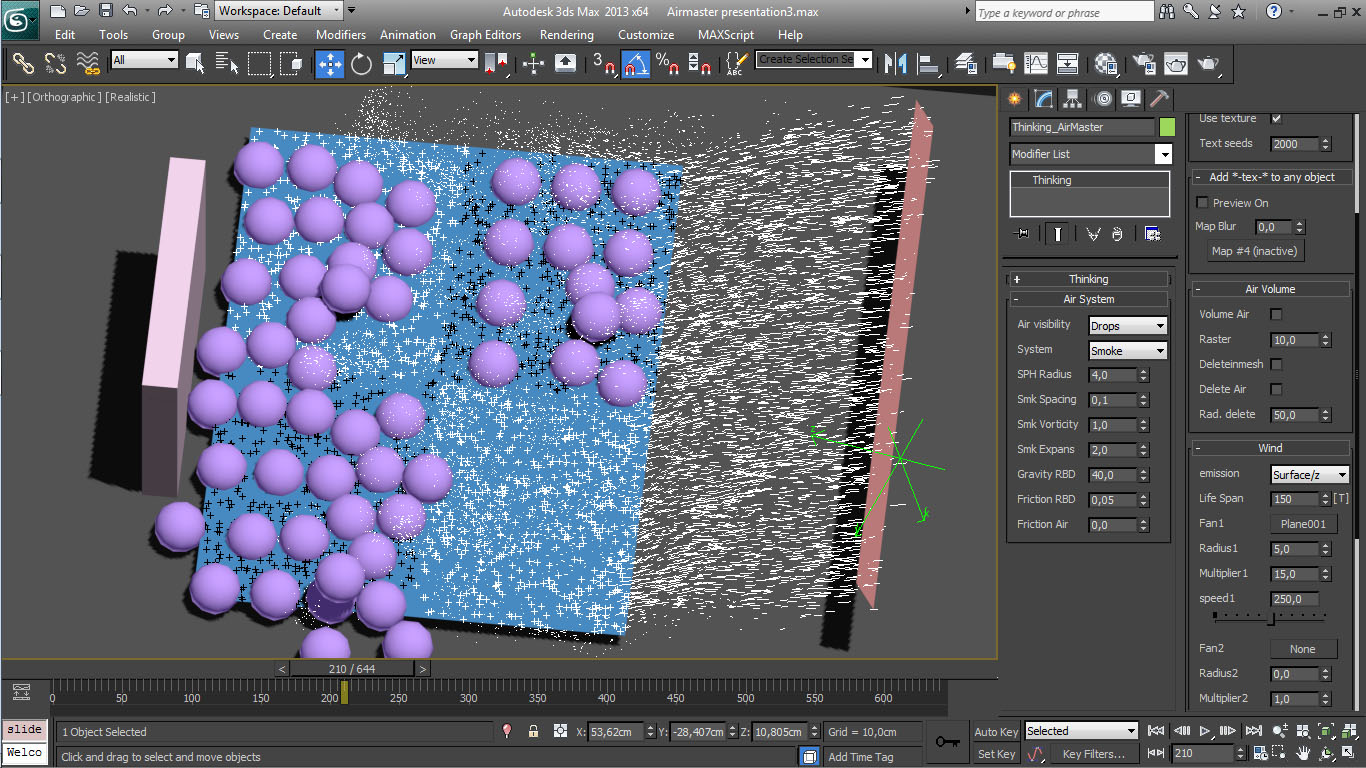Open the Modifiers menu
1366x768 pixels.
pos(341,34)
